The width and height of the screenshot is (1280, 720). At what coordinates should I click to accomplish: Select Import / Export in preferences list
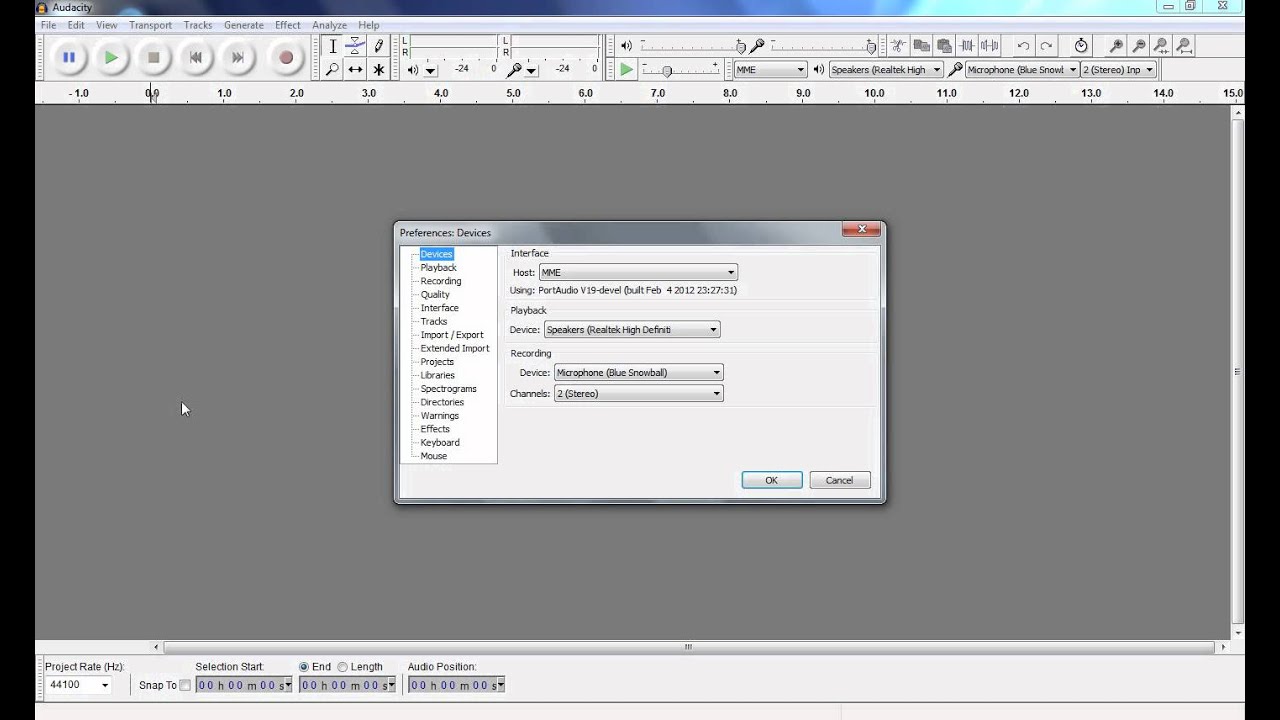tap(452, 335)
